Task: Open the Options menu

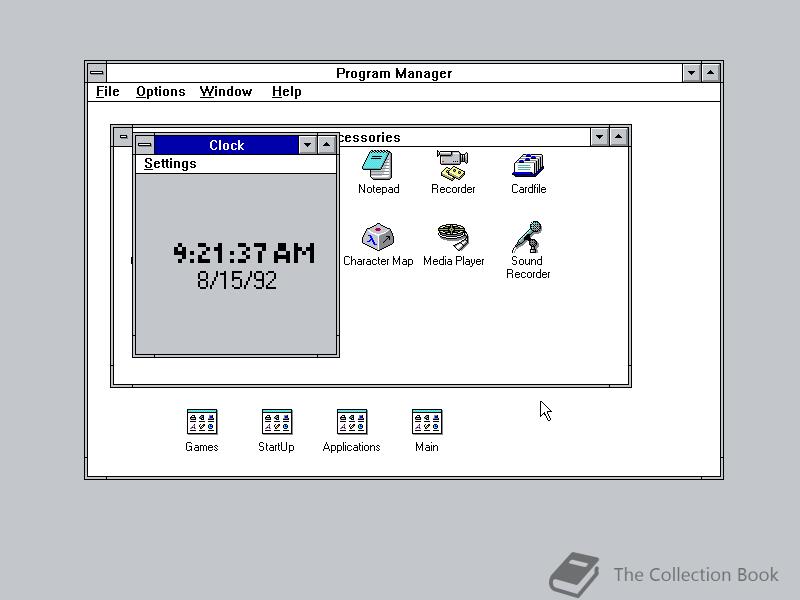Action: point(160,92)
